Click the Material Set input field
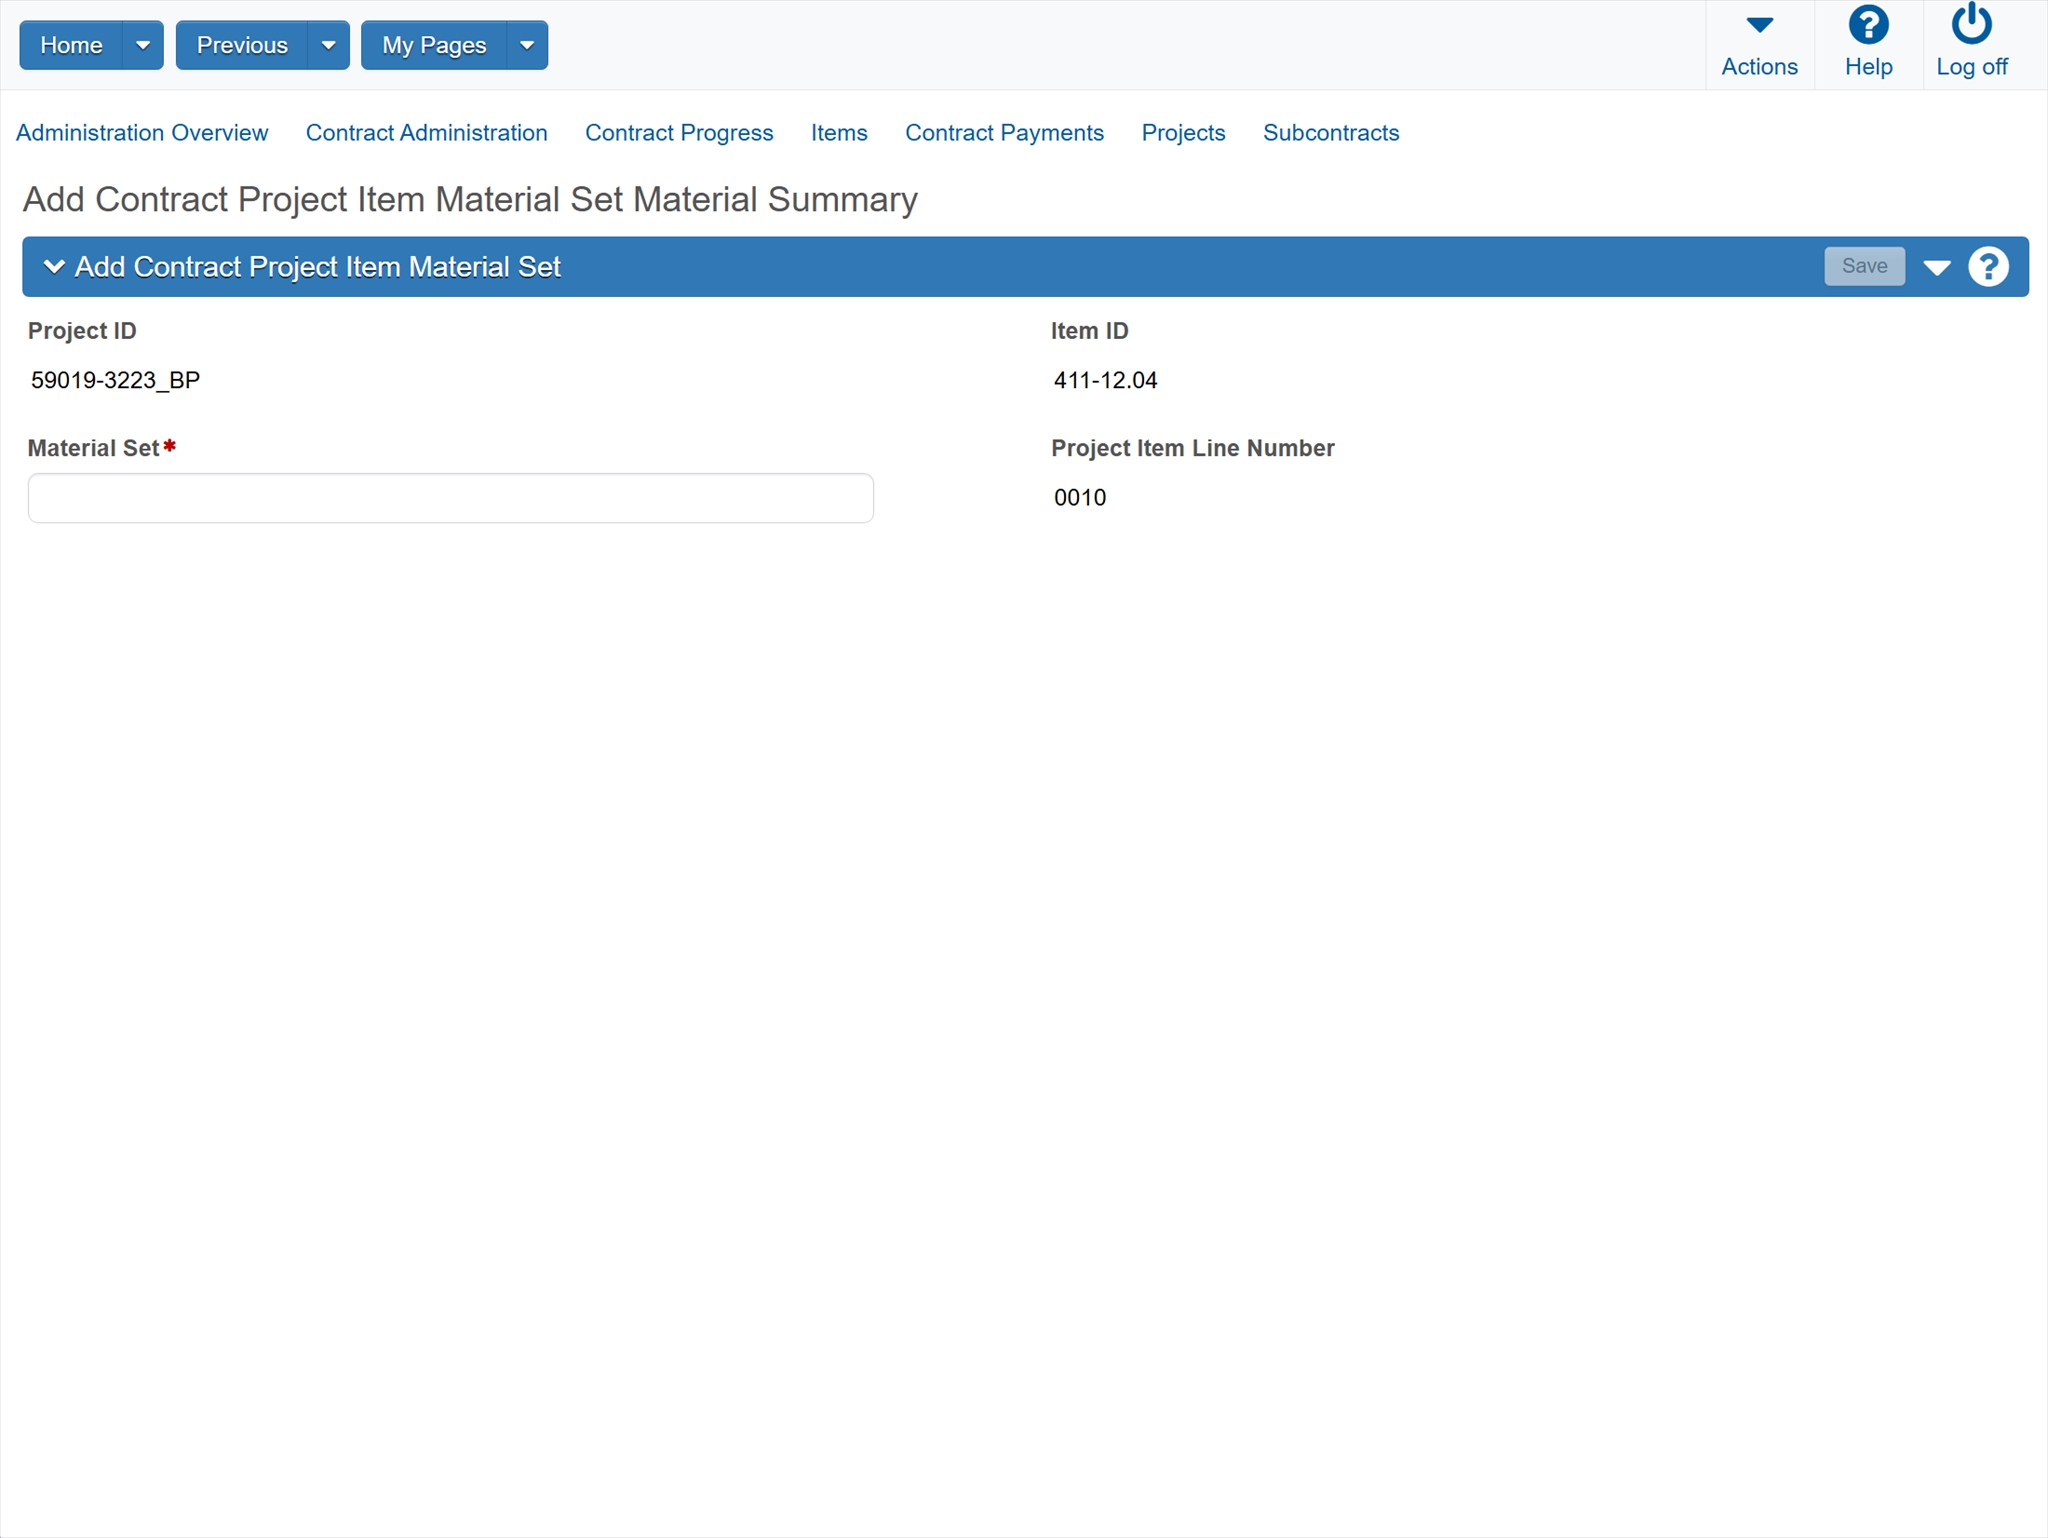This screenshot has width=2048, height=1538. [x=450, y=498]
